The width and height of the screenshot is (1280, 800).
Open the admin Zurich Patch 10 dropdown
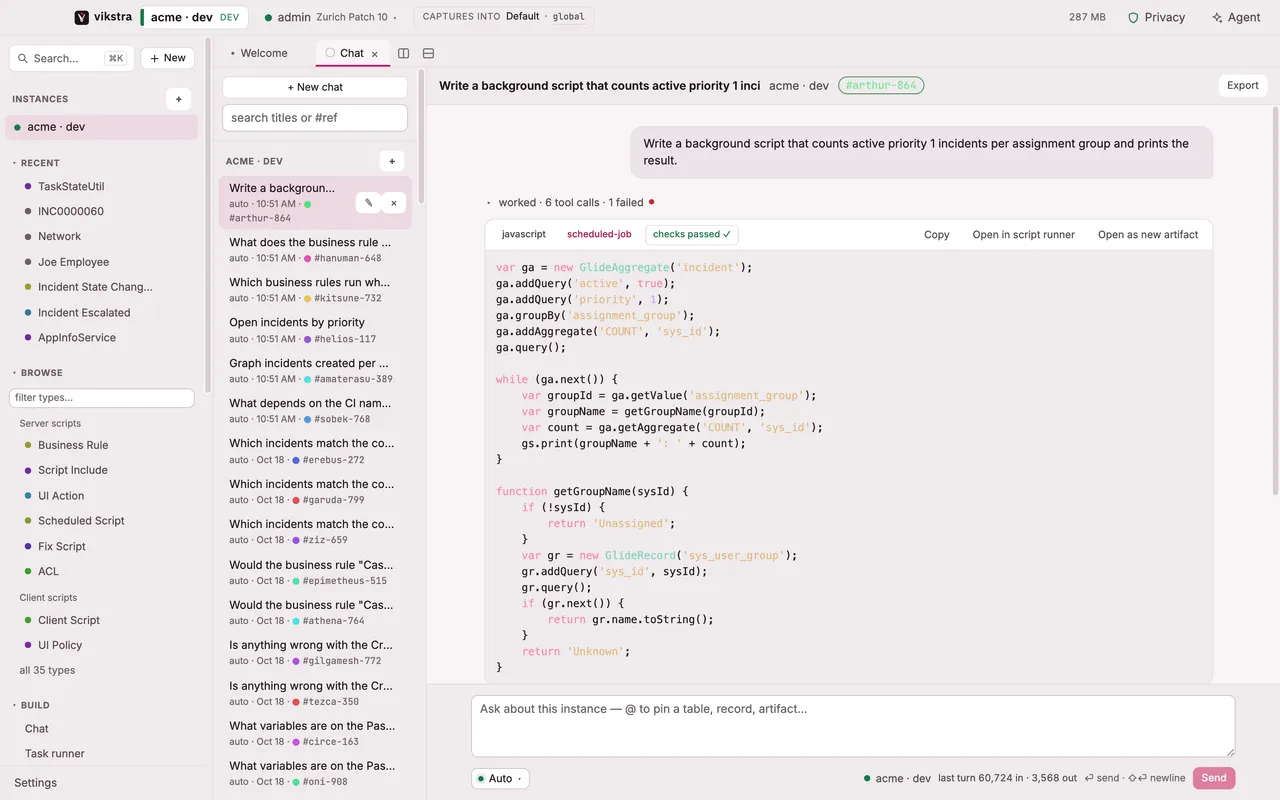click(330, 17)
